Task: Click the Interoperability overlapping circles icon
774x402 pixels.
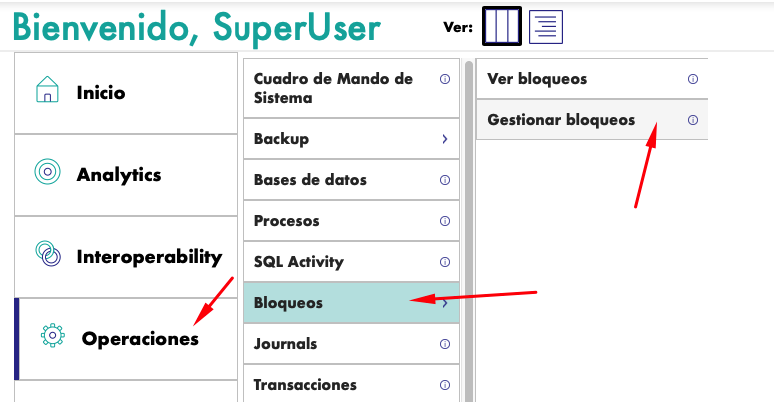Action: (47, 255)
